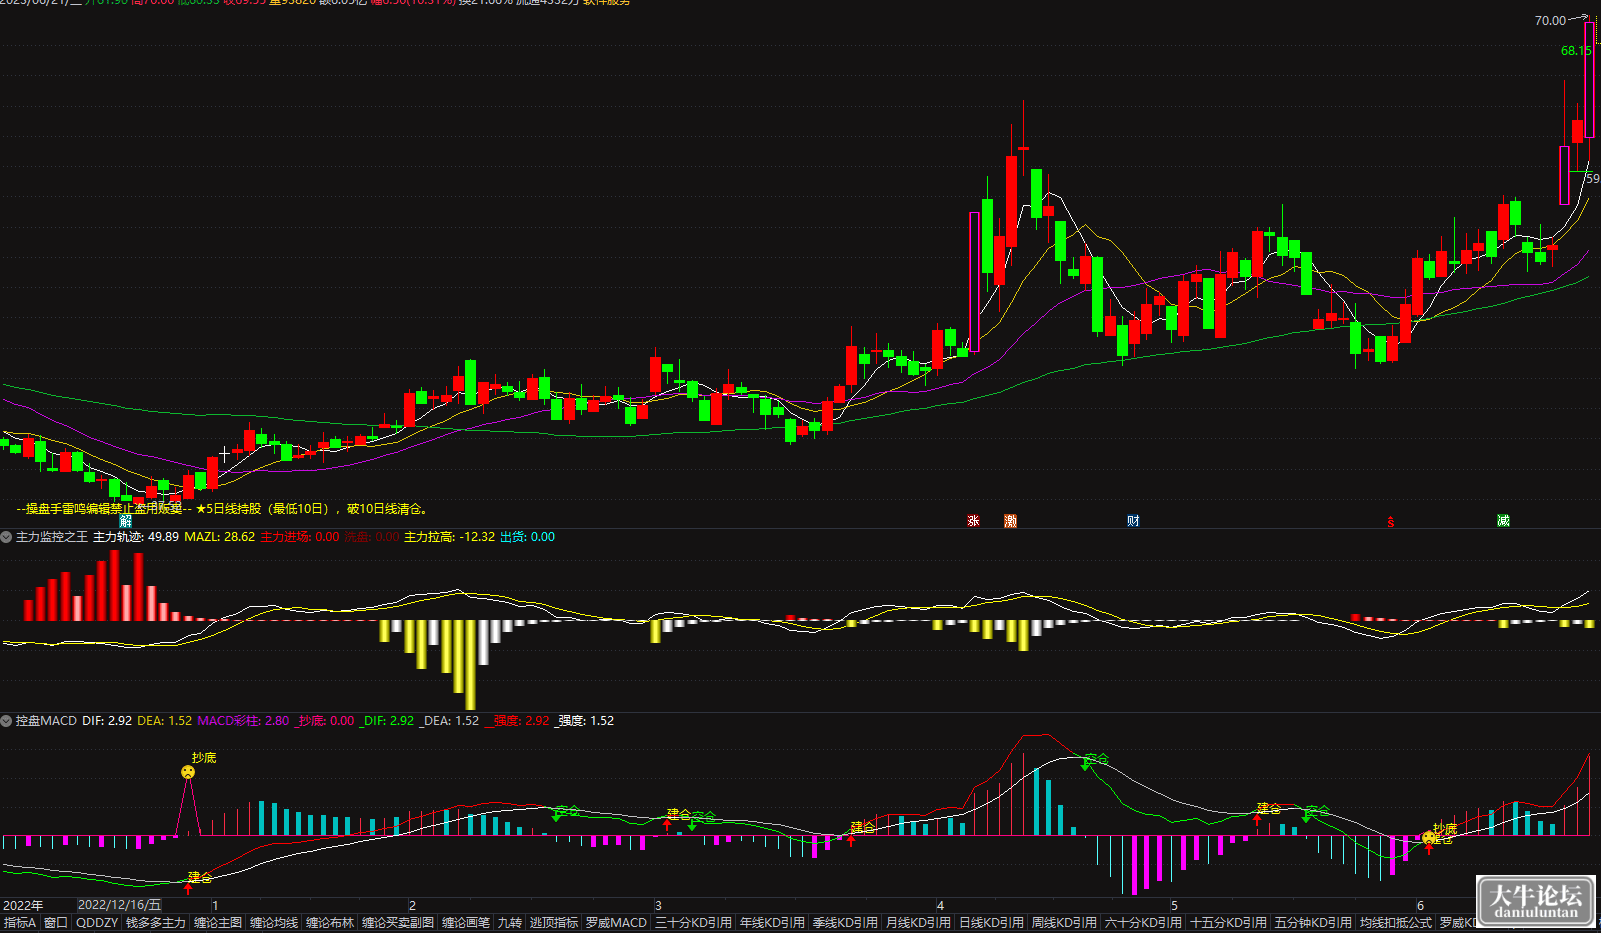
Task: Select the 钱多多主力 indicator tab
Action: pyautogui.click(x=156, y=923)
